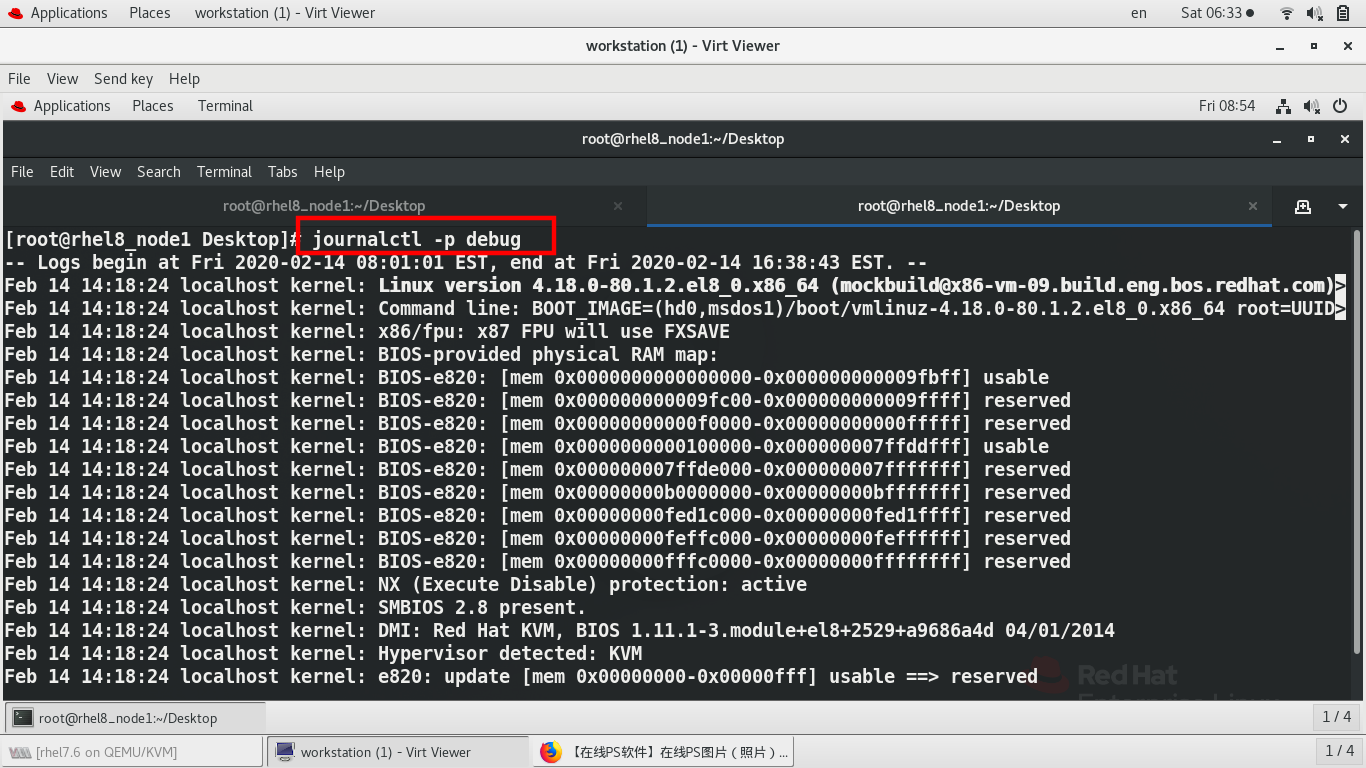1366x768 pixels.
Task: Open Virt Viewer Send key menu
Action: point(123,79)
